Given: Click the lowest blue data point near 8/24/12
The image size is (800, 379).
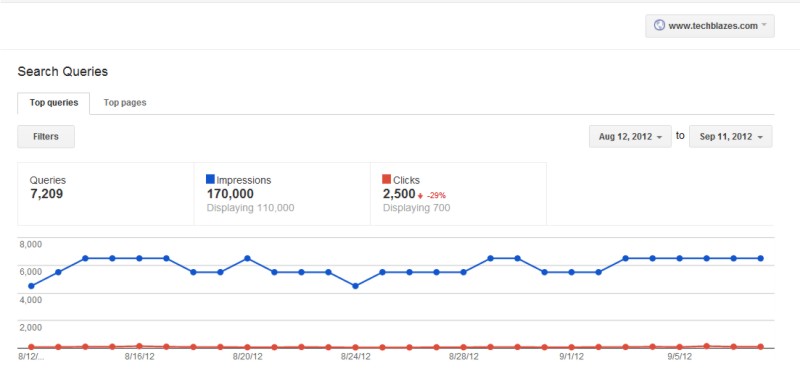Looking at the screenshot, I should pyautogui.click(x=356, y=286).
